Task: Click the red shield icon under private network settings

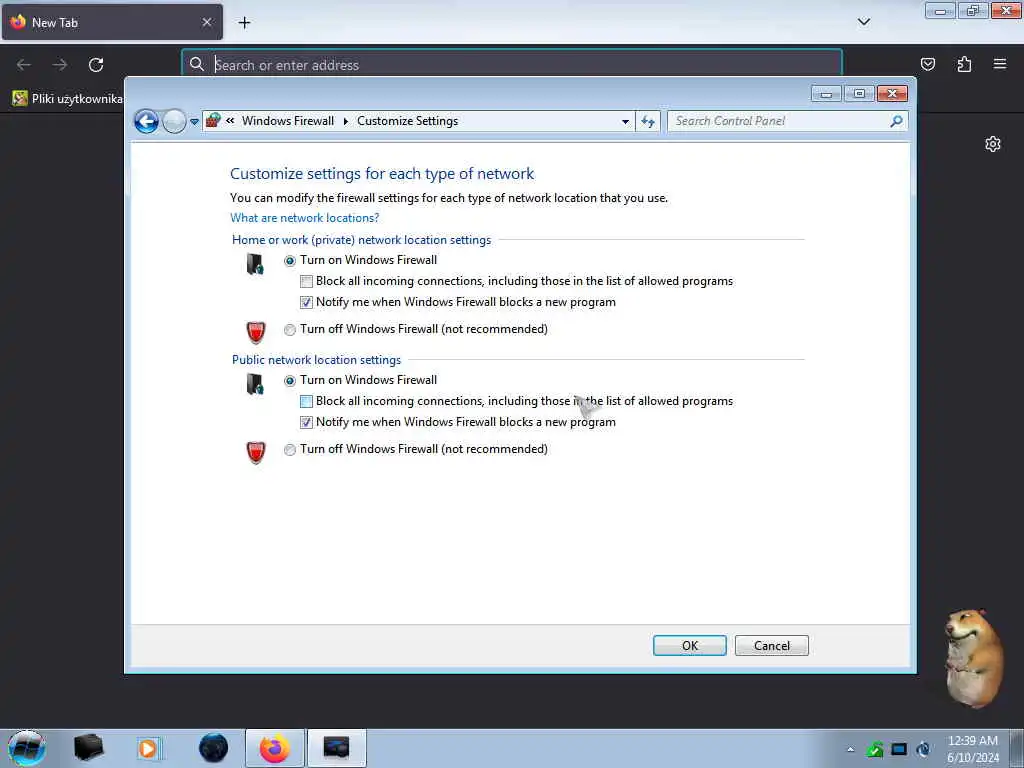Action: click(256, 332)
